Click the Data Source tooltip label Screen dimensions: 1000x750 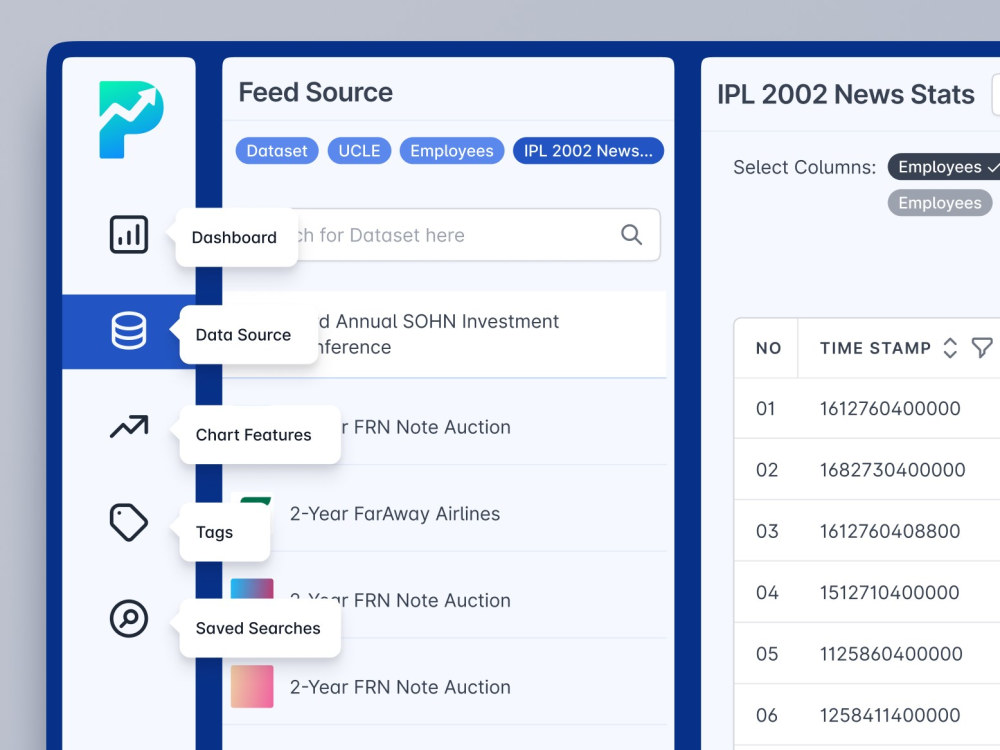243,335
